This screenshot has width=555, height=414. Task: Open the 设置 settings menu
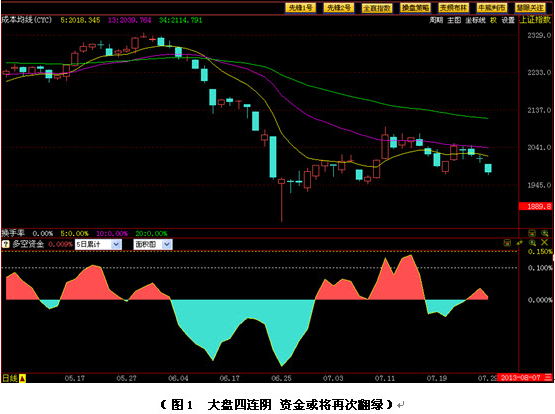[x=508, y=20]
